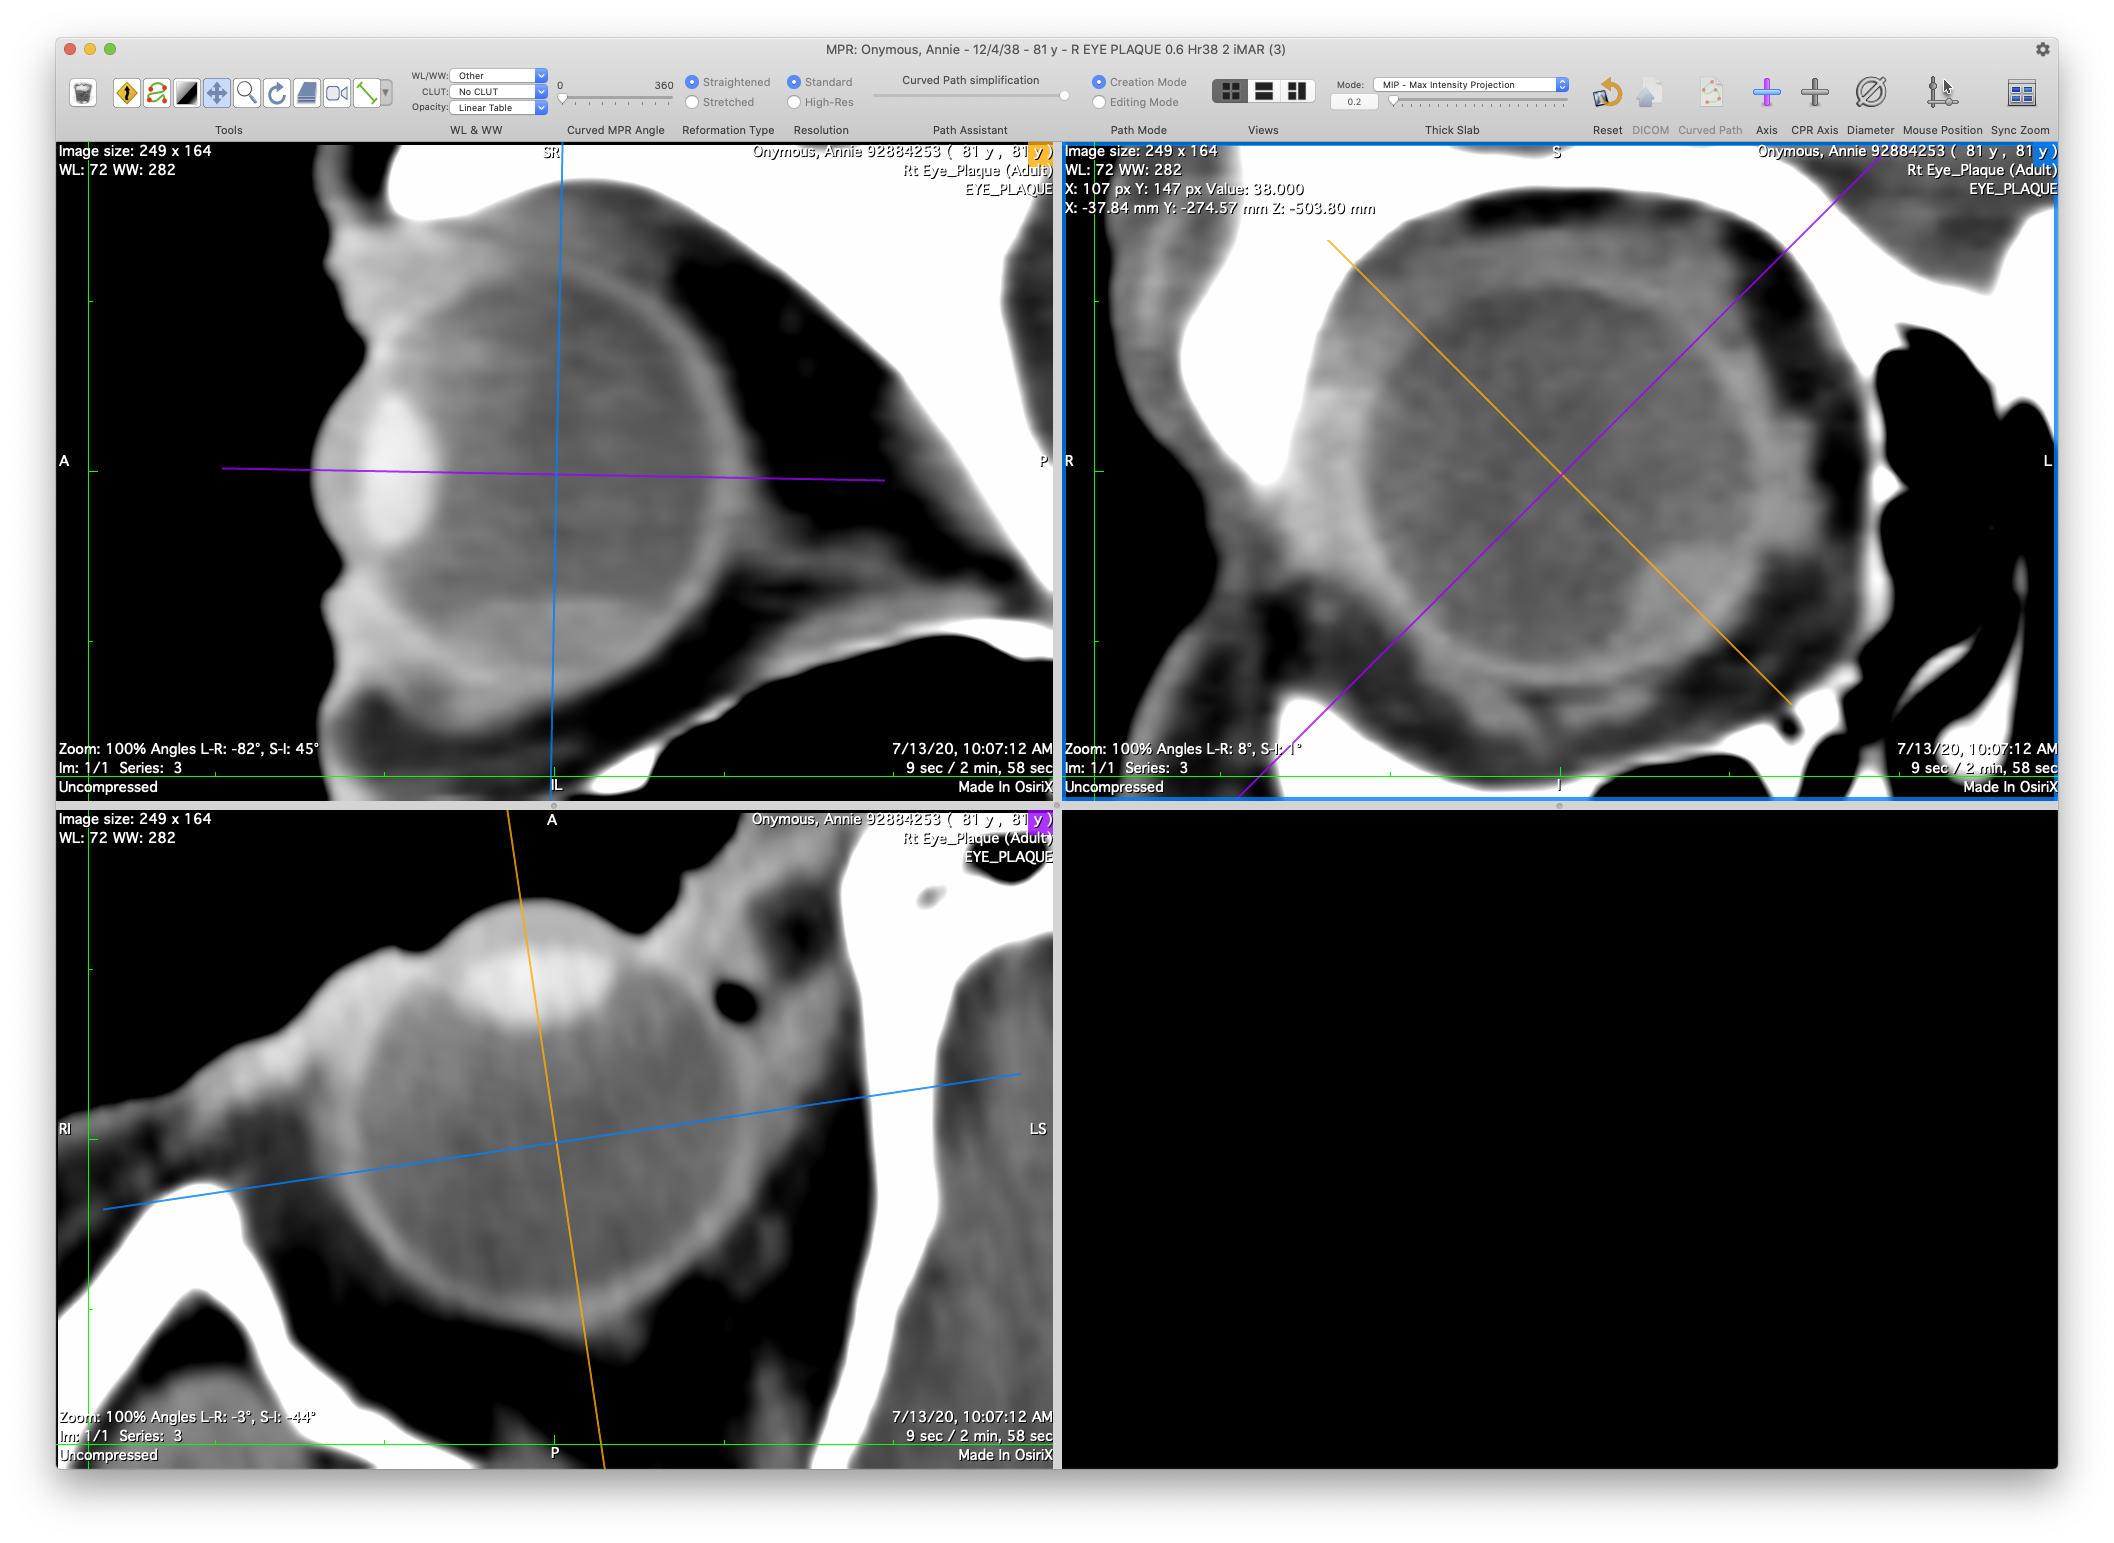Enable Editing Mode radio button
This screenshot has width=2114, height=1543.
tap(1099, 102)
